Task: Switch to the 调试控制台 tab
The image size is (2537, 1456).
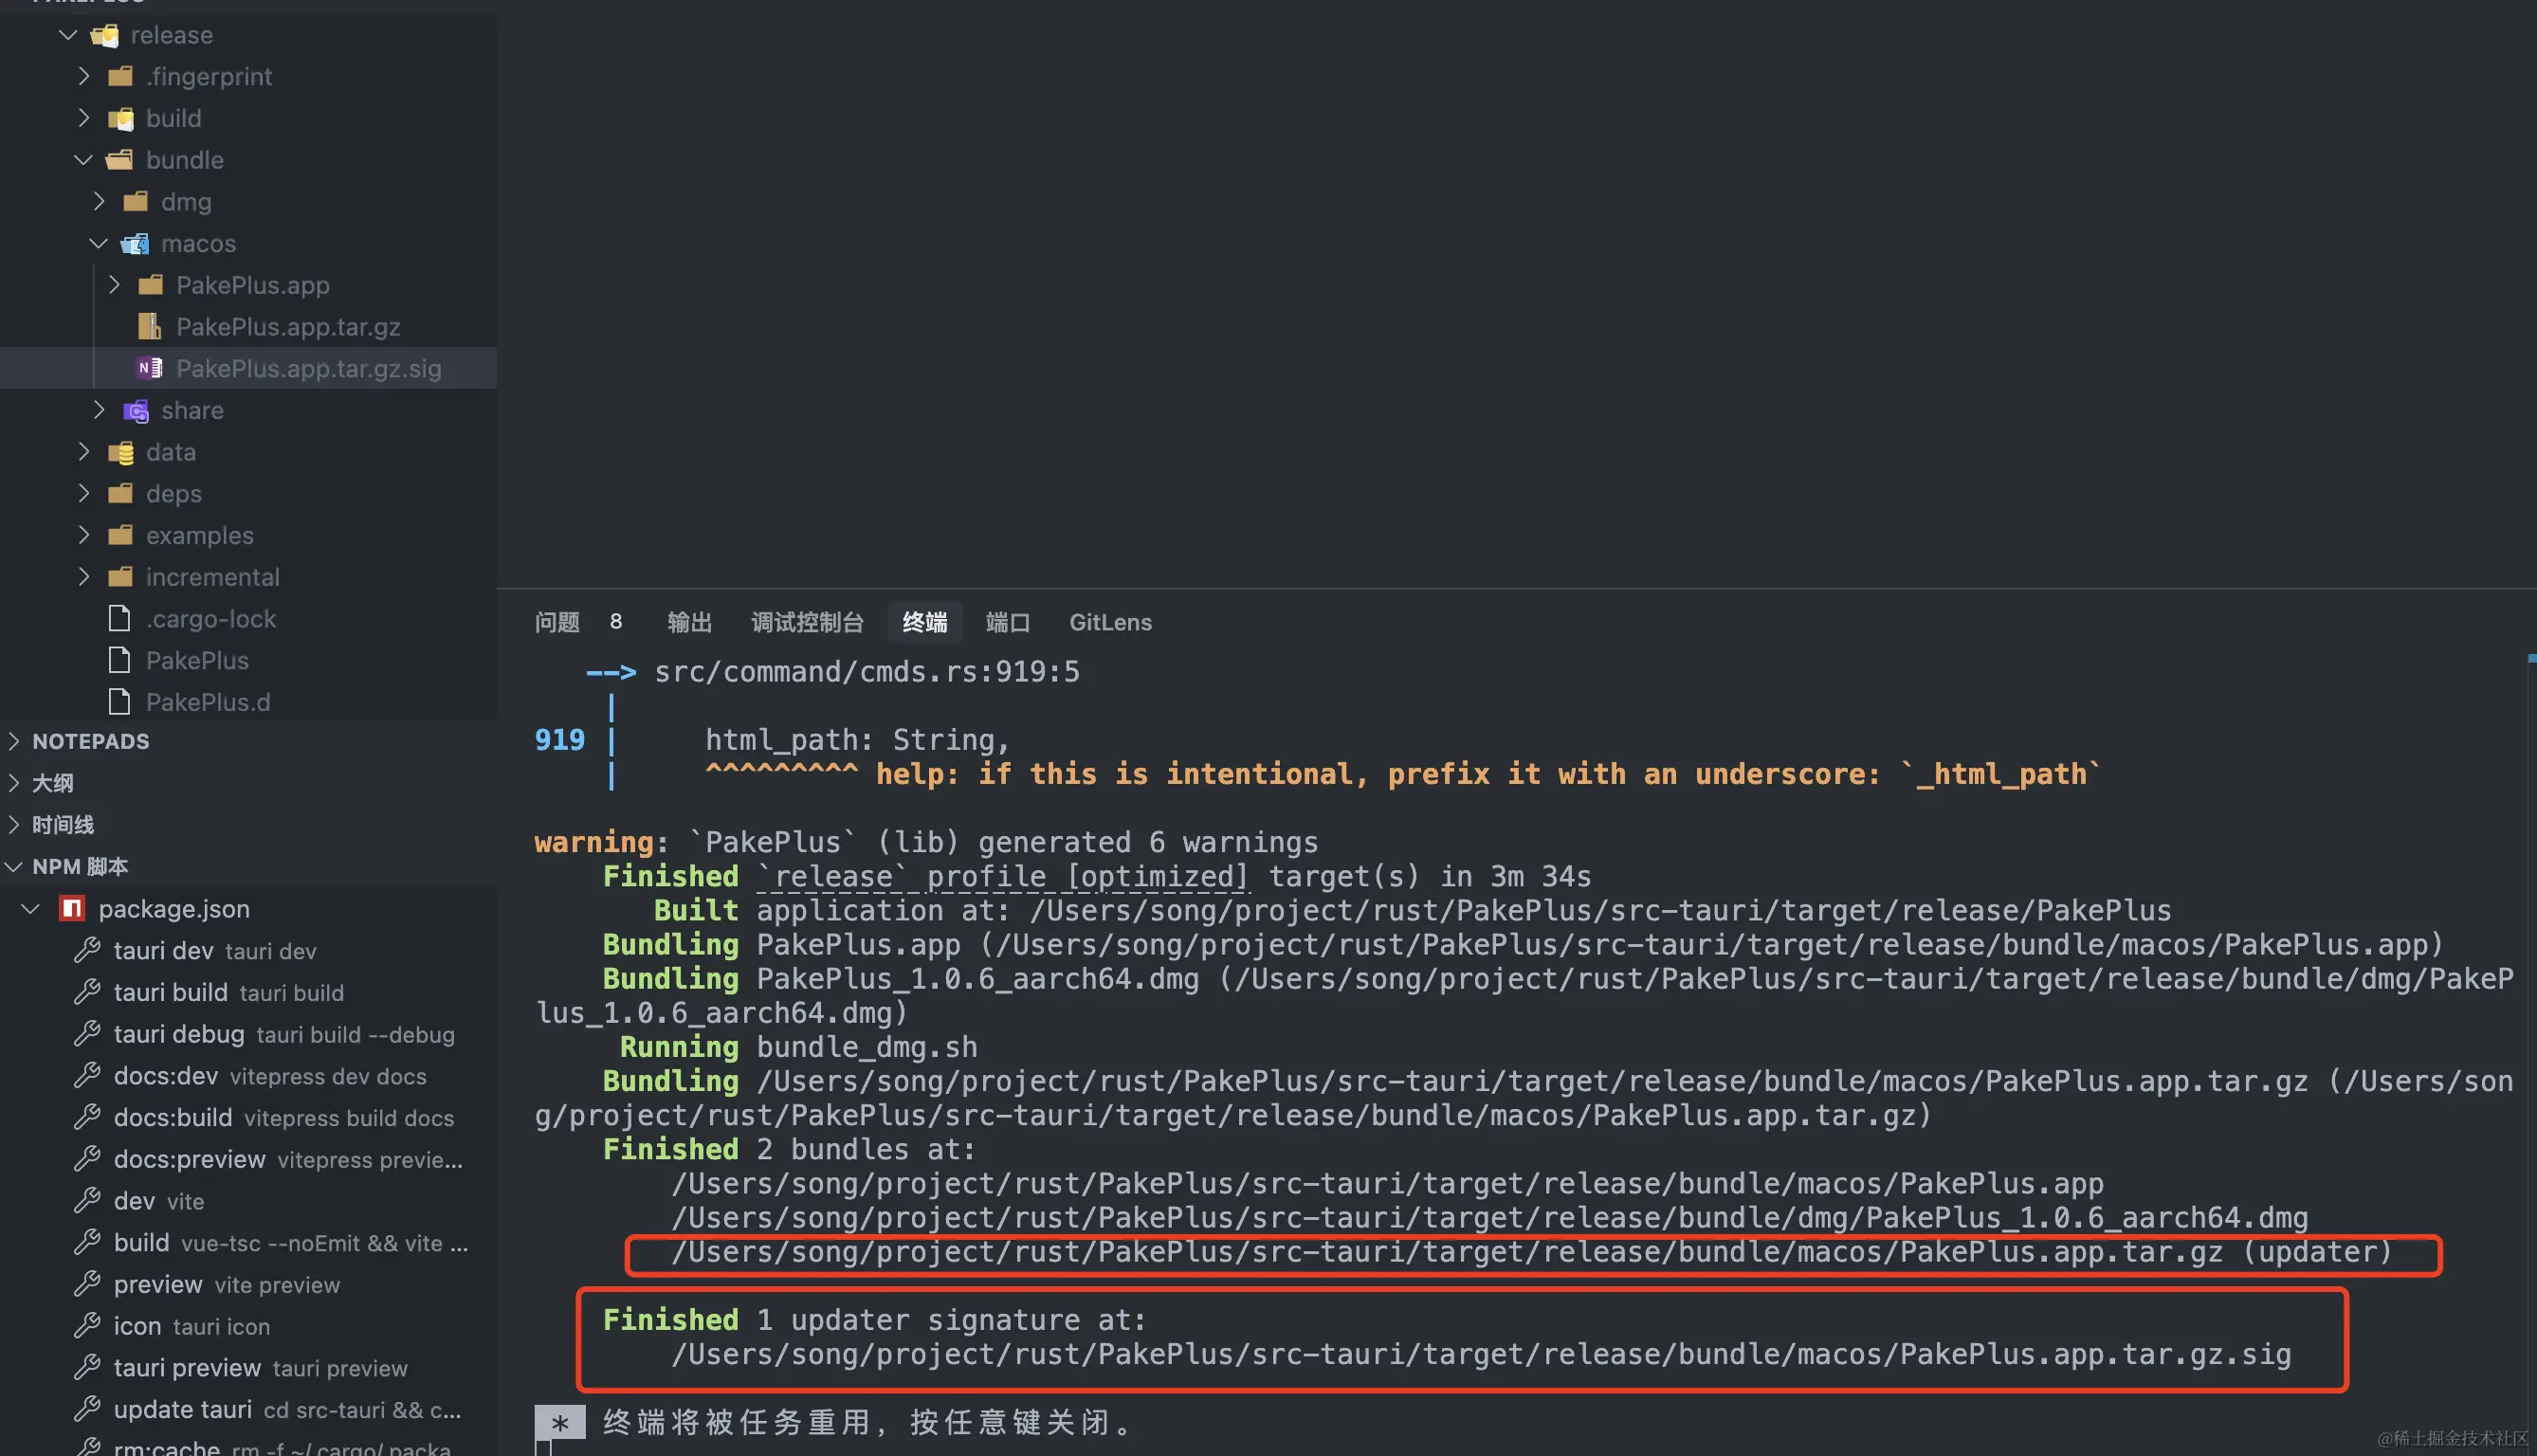Action: coord(806,622)
